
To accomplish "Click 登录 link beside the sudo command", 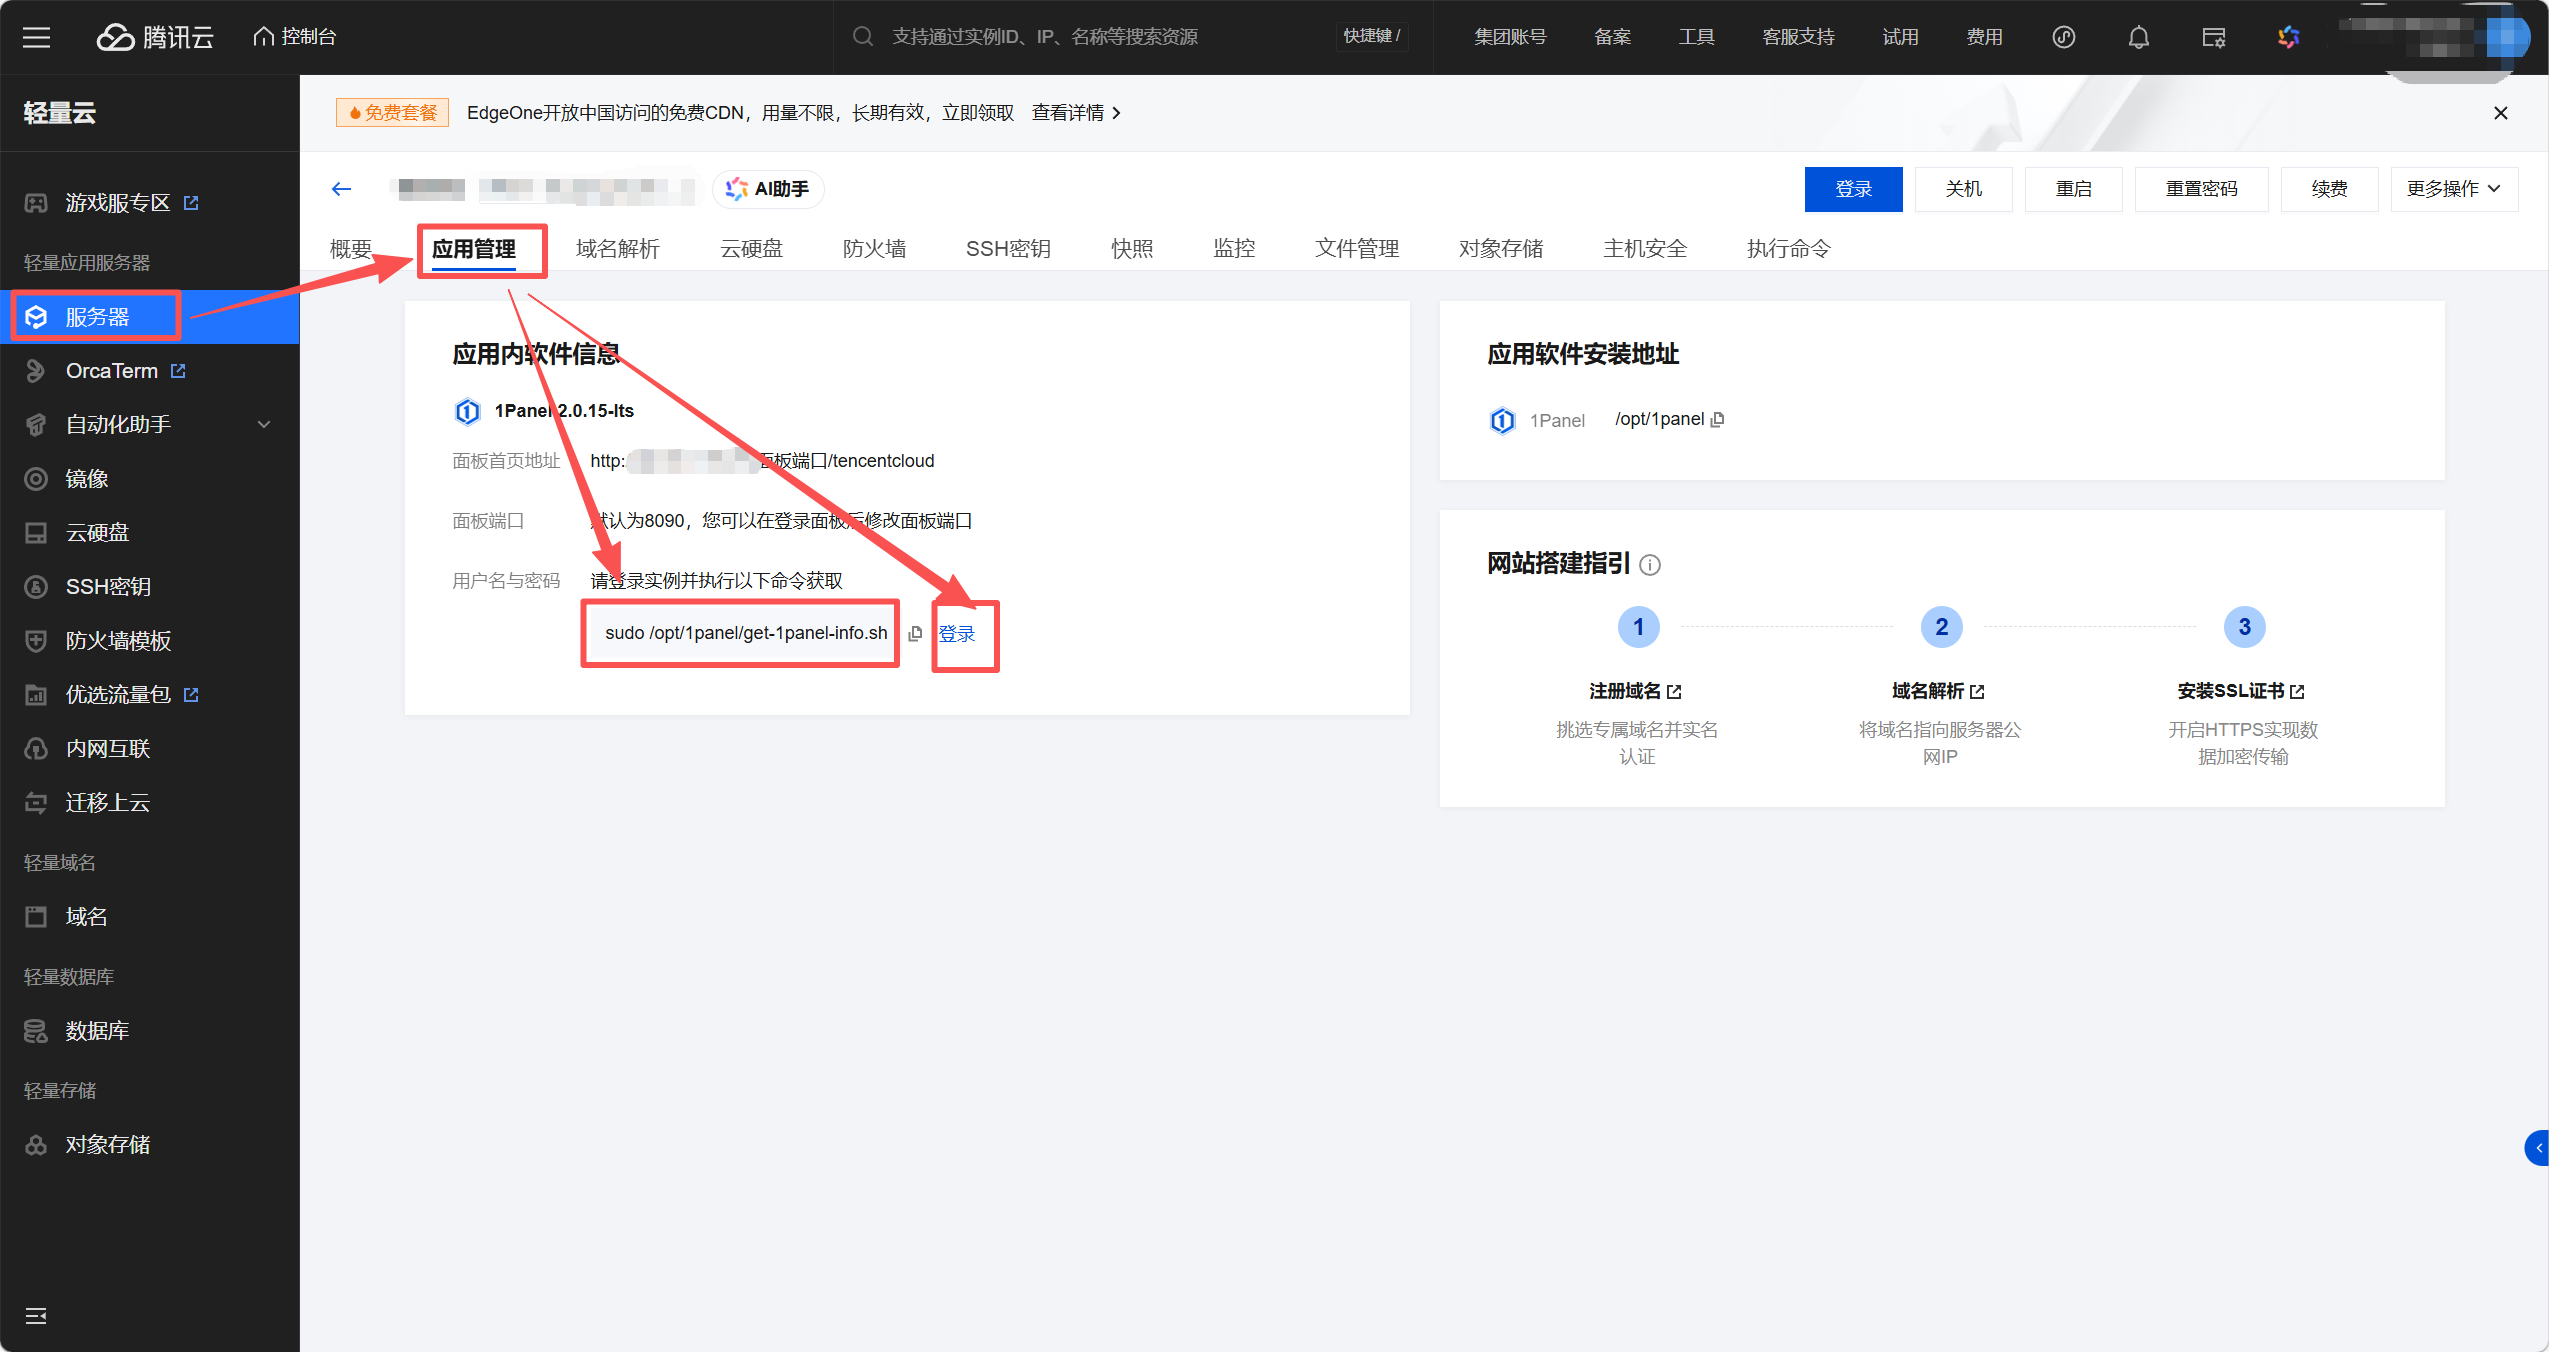I will point(957,634).
